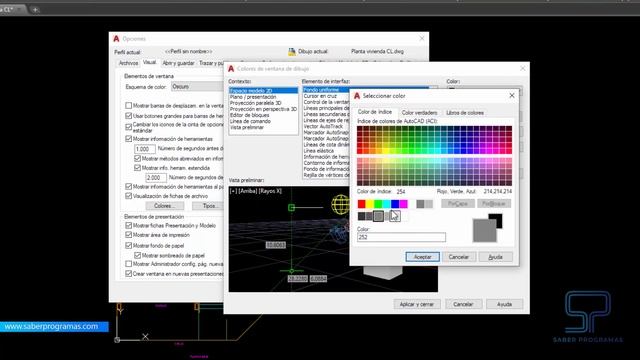Select Proyección en perspectiva 3D context
The width and height of the screenshot is (640, 360).
pyautogui.click(x=263, y=109)
